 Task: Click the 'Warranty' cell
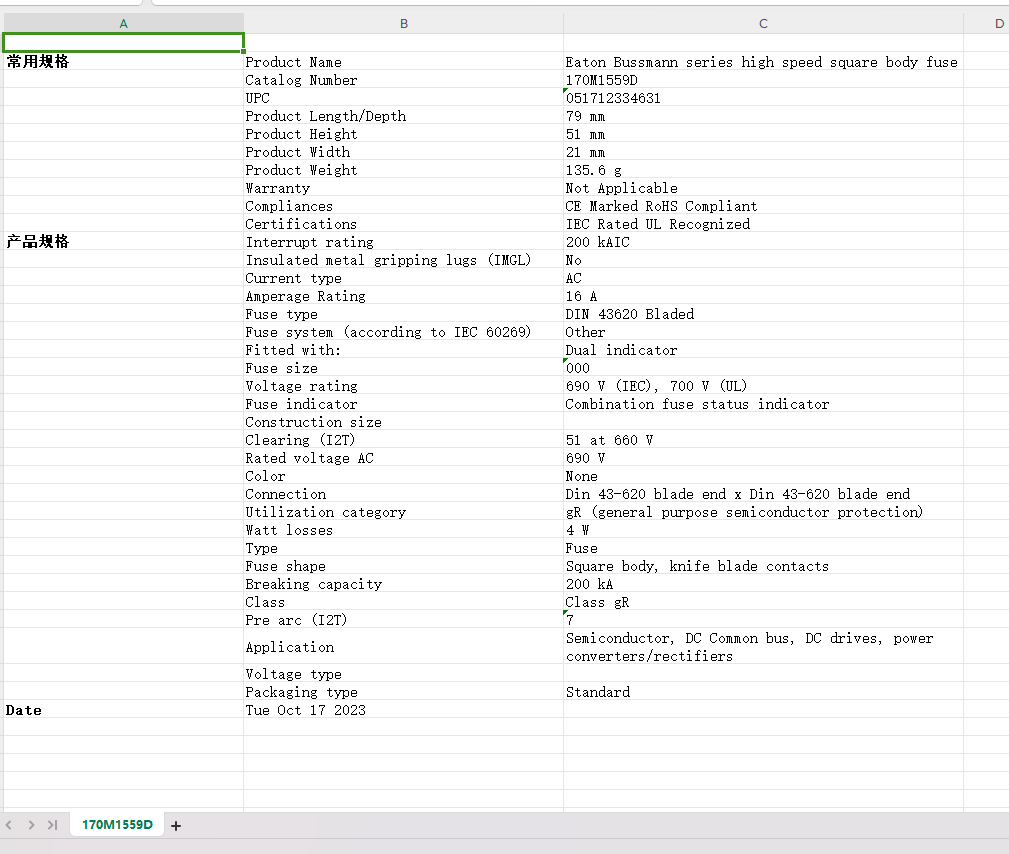pos(403,188)
